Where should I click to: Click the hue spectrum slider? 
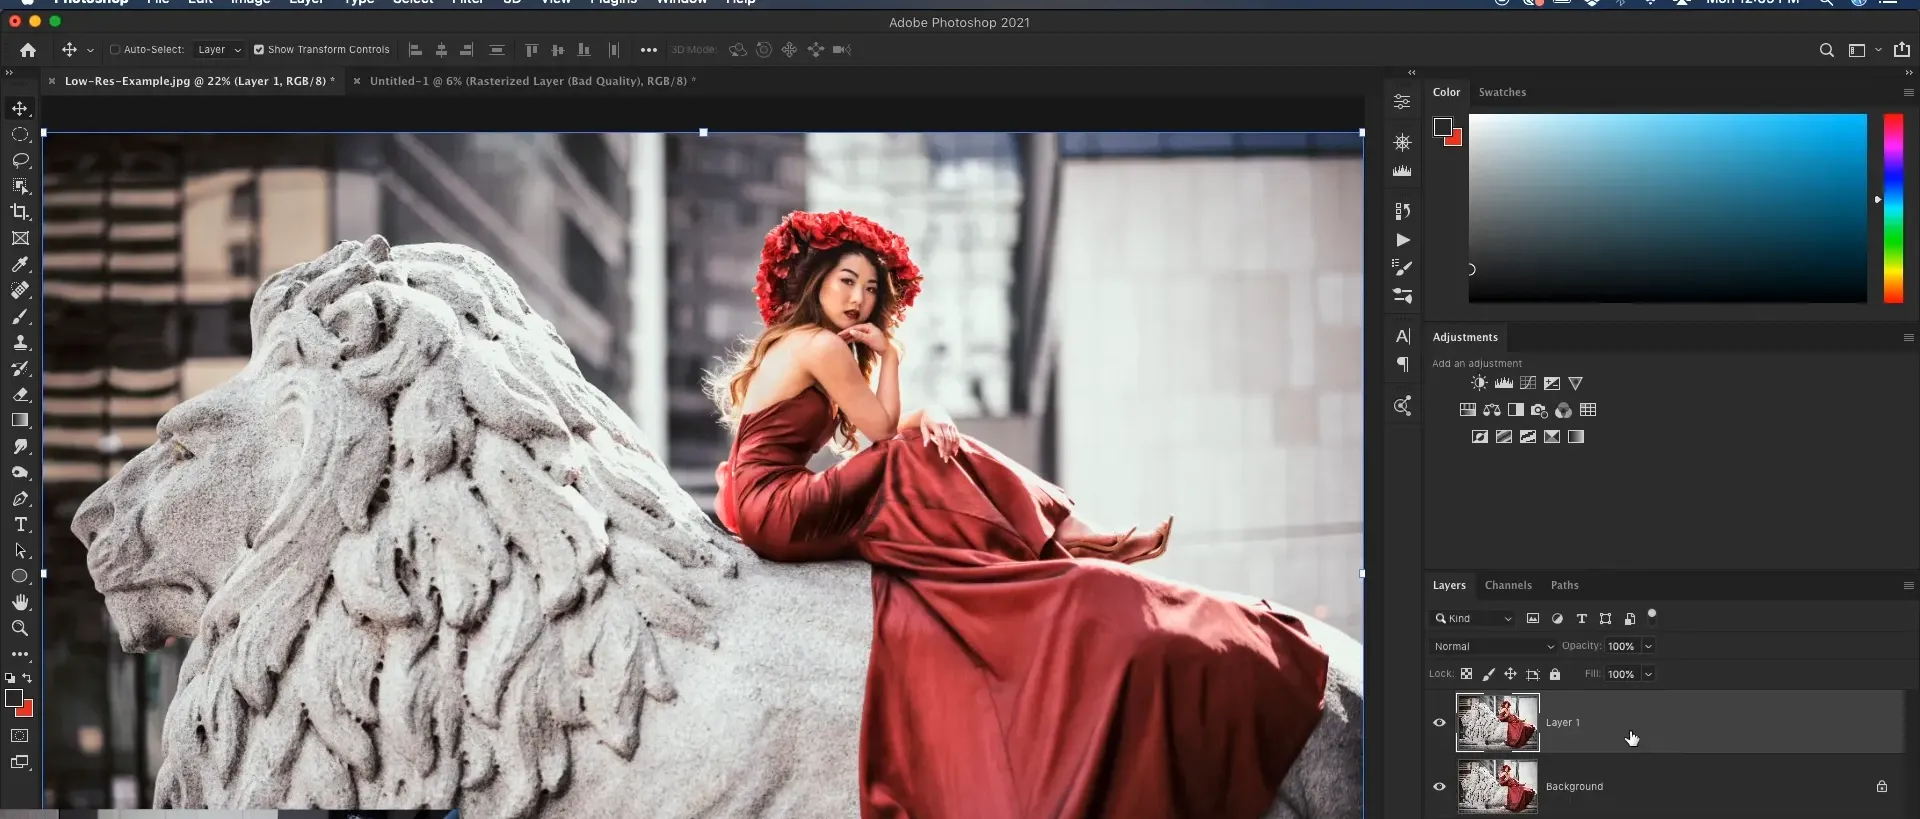(x=1893, y=208)
